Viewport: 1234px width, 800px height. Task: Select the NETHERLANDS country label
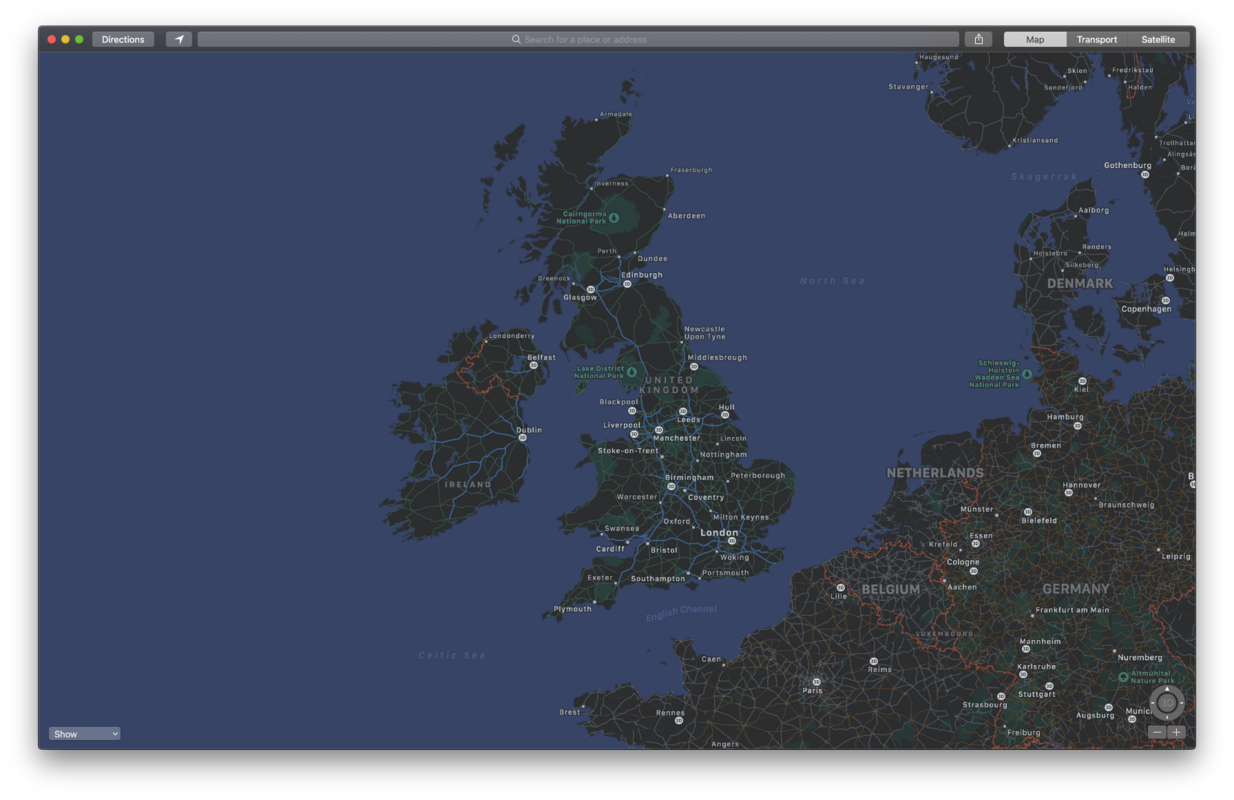point(935,473)
